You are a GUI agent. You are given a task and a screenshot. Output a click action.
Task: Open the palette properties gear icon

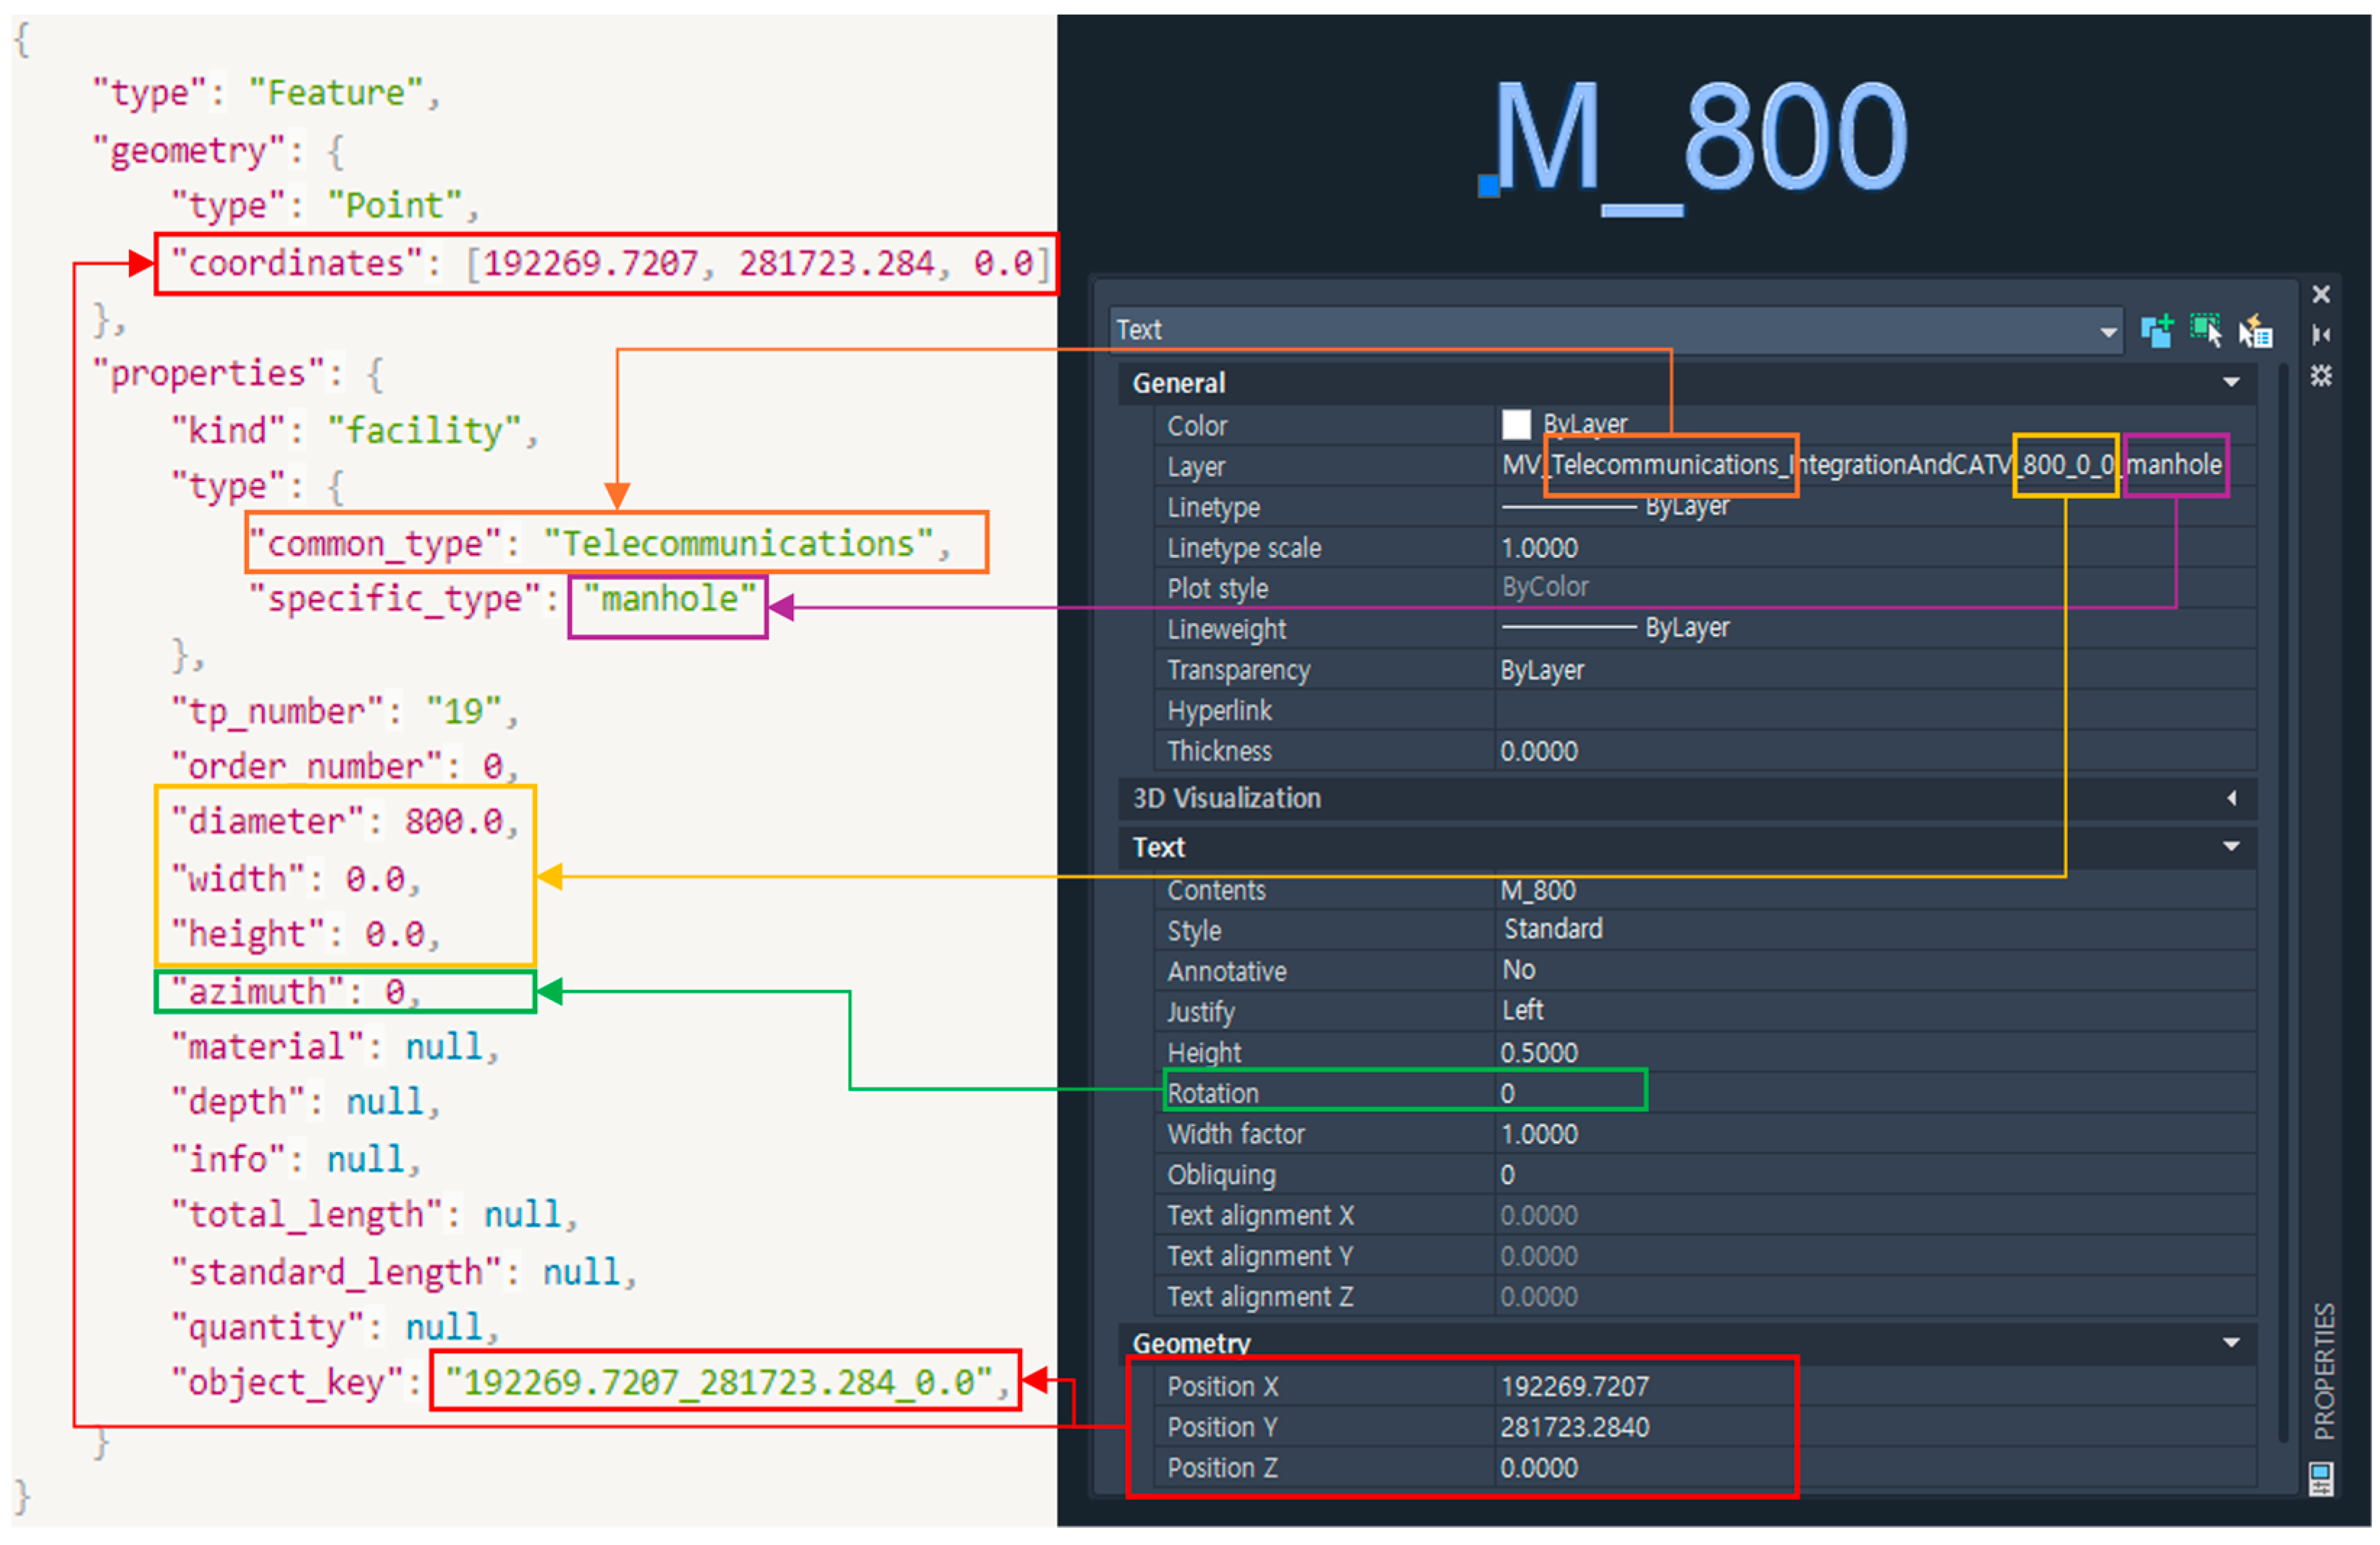tap(2321, 376)
